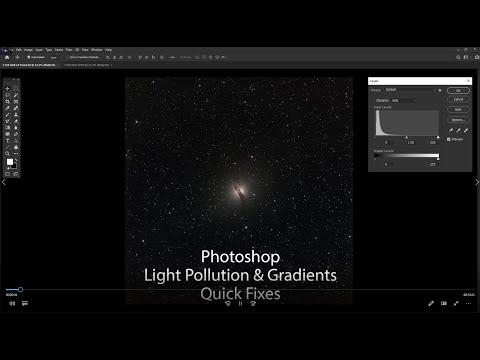The height and width of the screenshot is (360, 480).
Task: Open the workspace switcher dropdown
Action: tap(467, 57)
